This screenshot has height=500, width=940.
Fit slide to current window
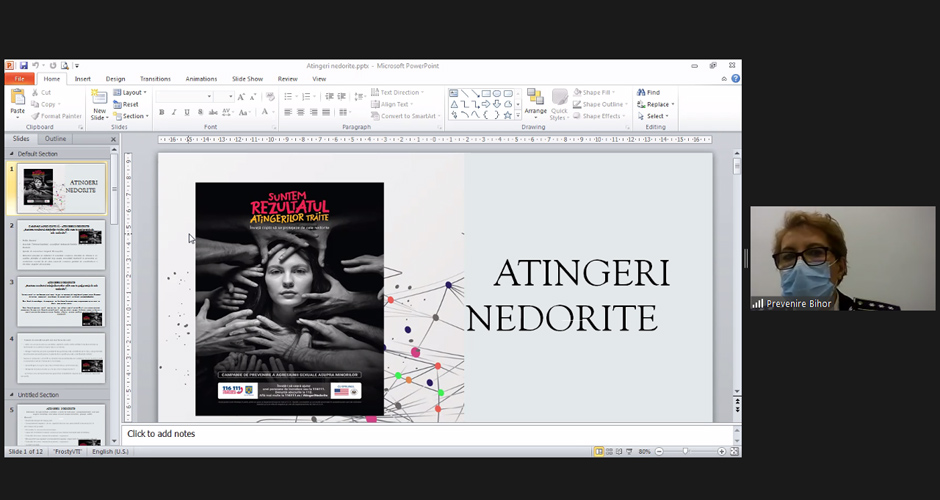tap(734, 451)
